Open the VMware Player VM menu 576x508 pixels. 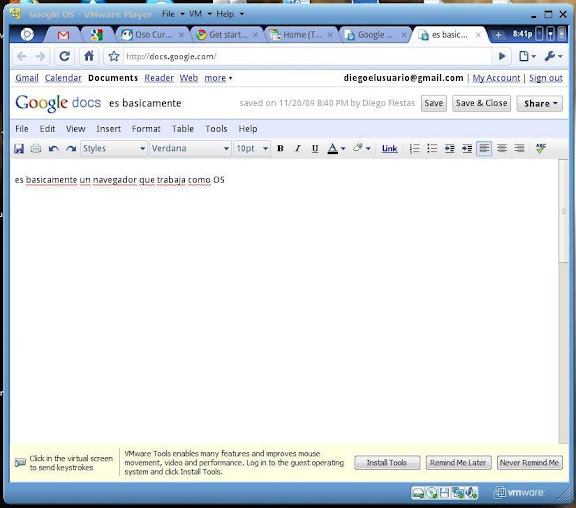click(201, 14)
